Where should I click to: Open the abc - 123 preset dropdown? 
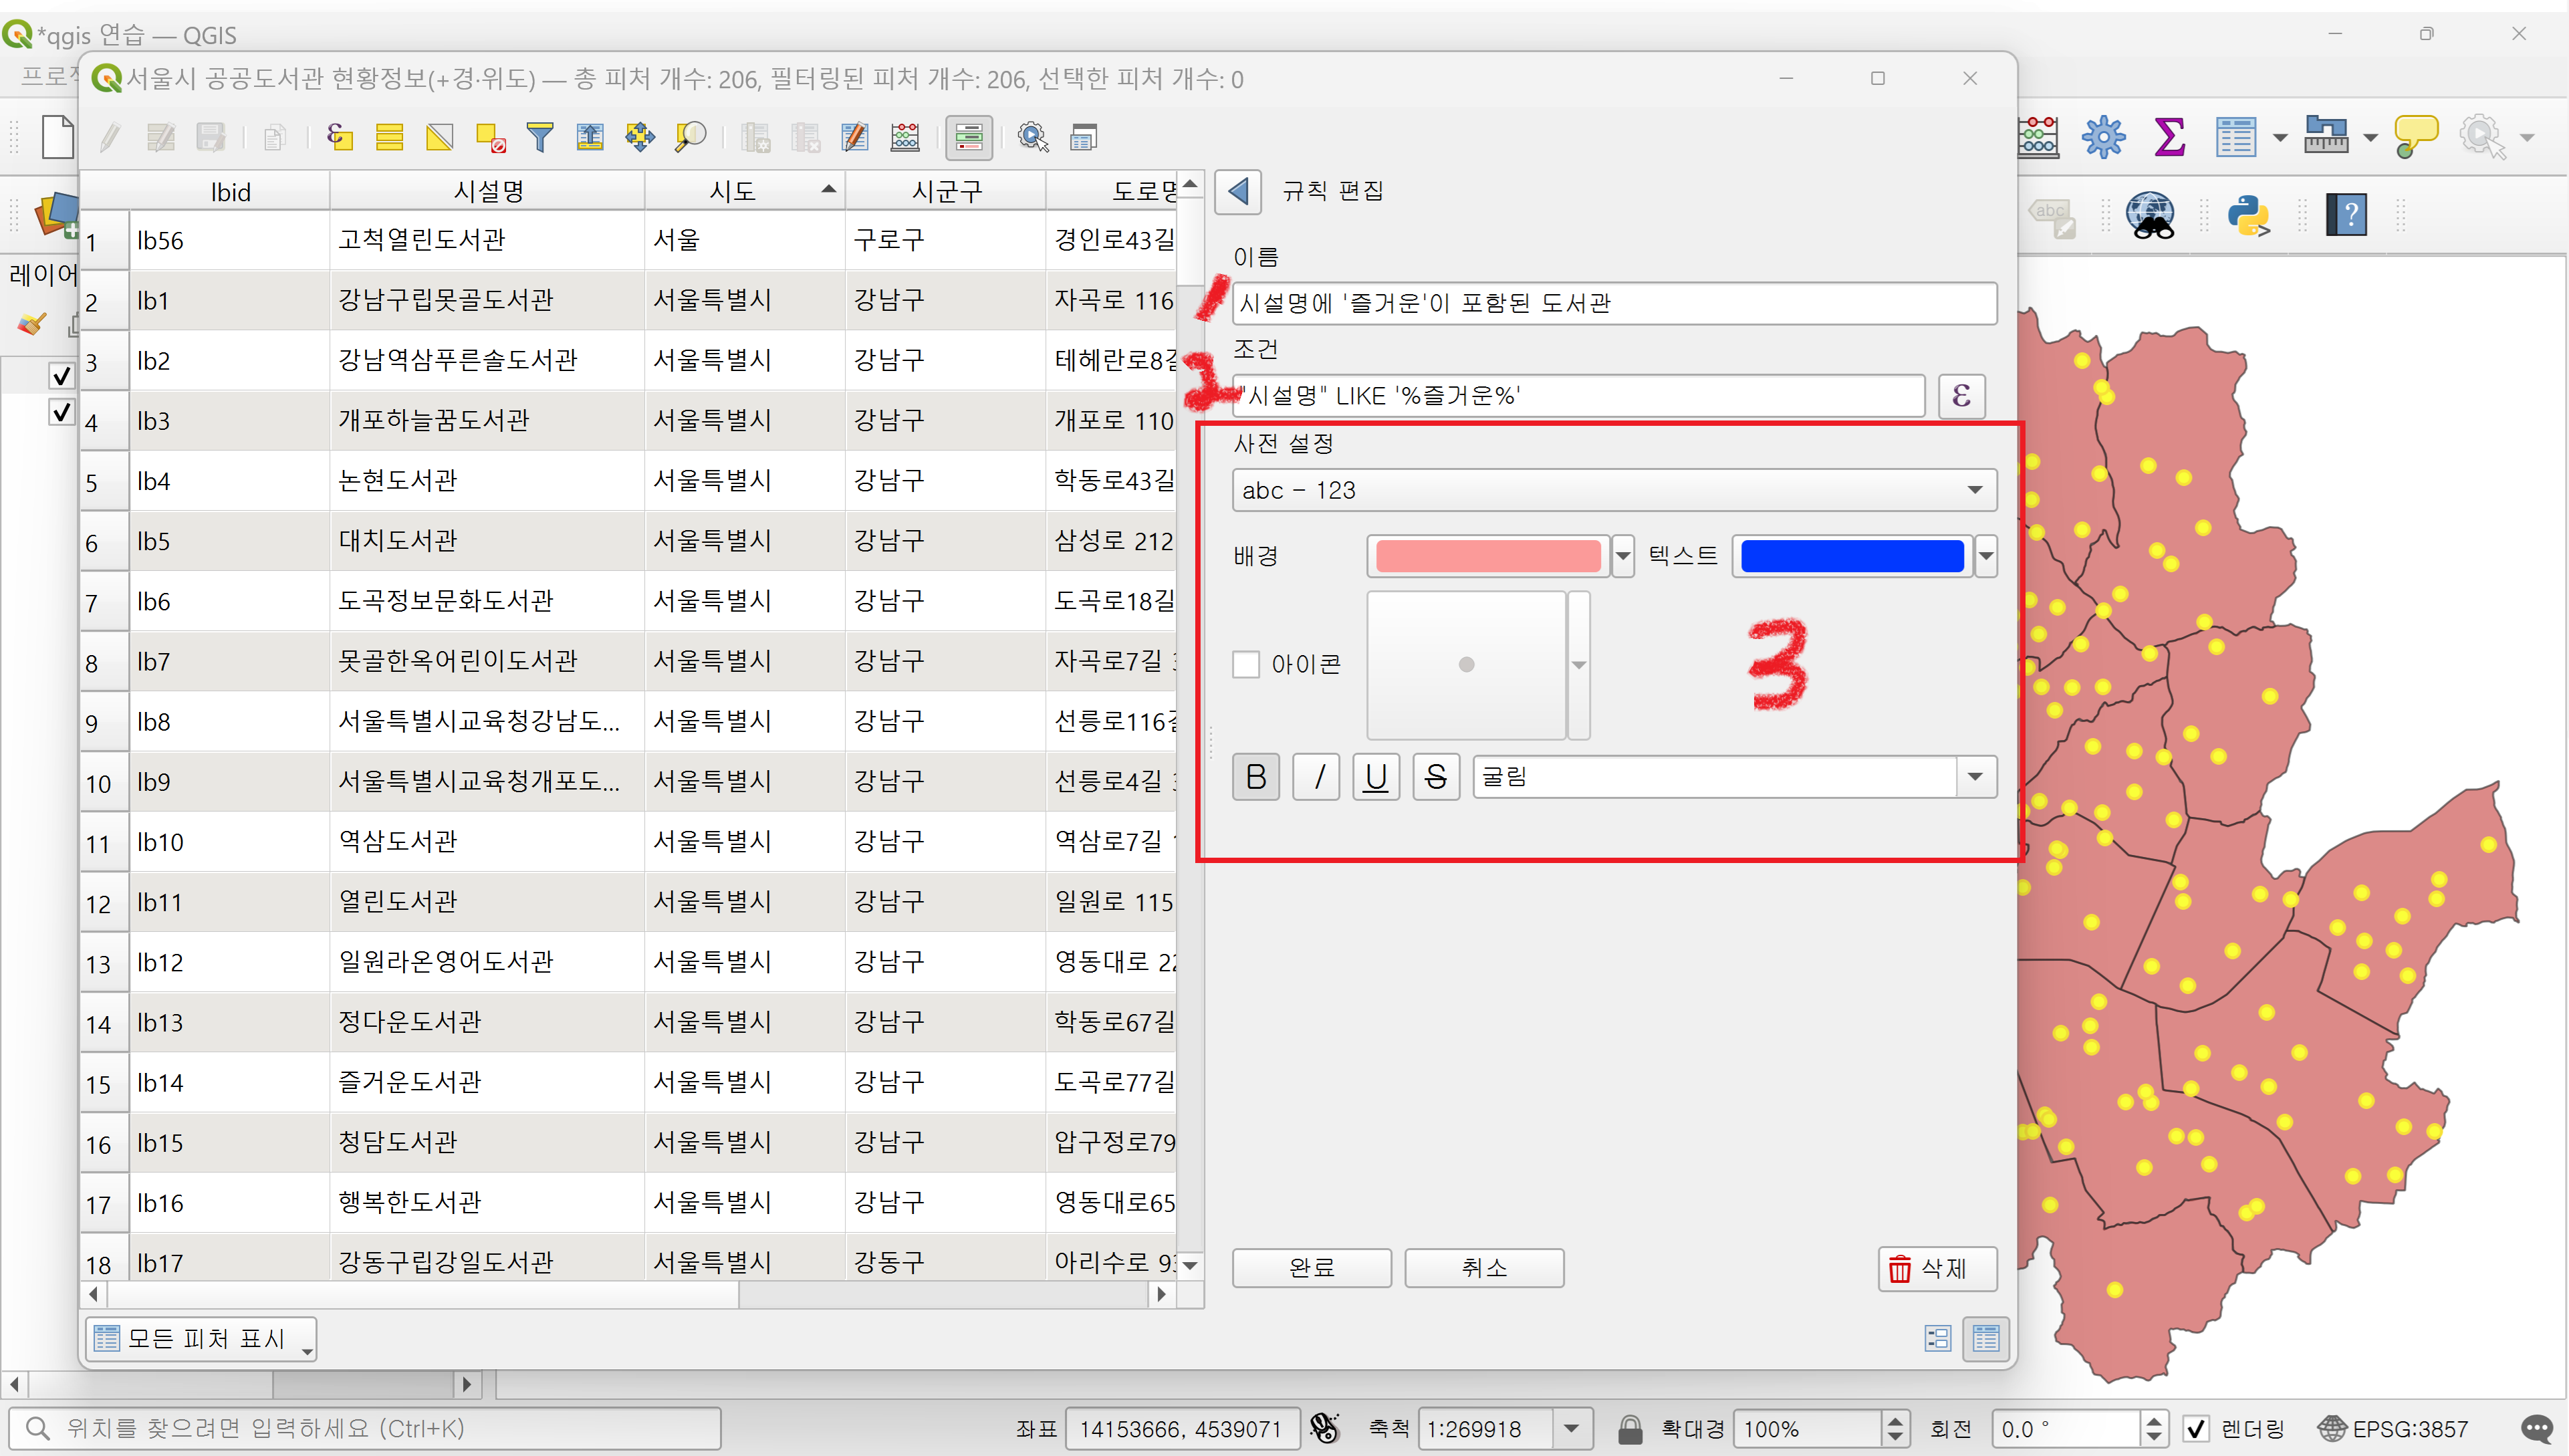[x=1614, y=490]
